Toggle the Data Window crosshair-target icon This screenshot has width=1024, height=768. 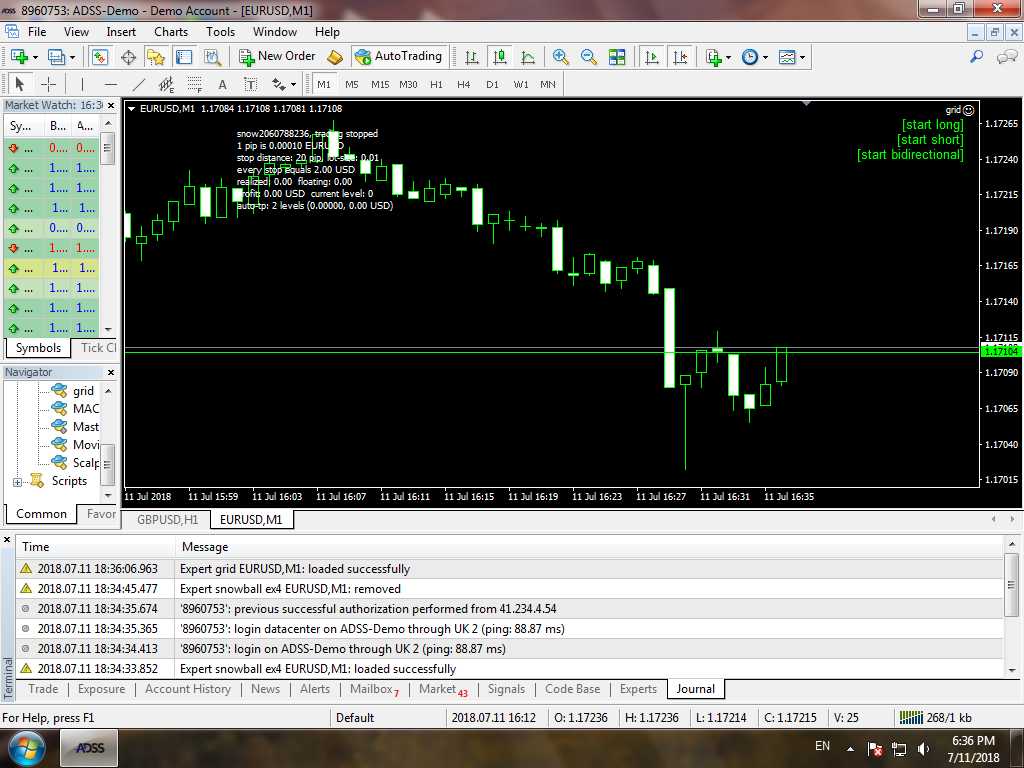coord(129,57)
